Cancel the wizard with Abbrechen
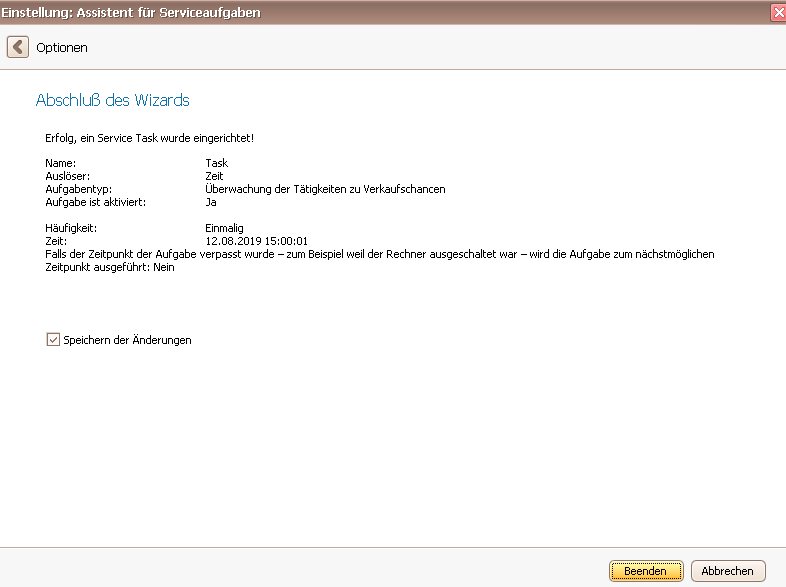 728,571
